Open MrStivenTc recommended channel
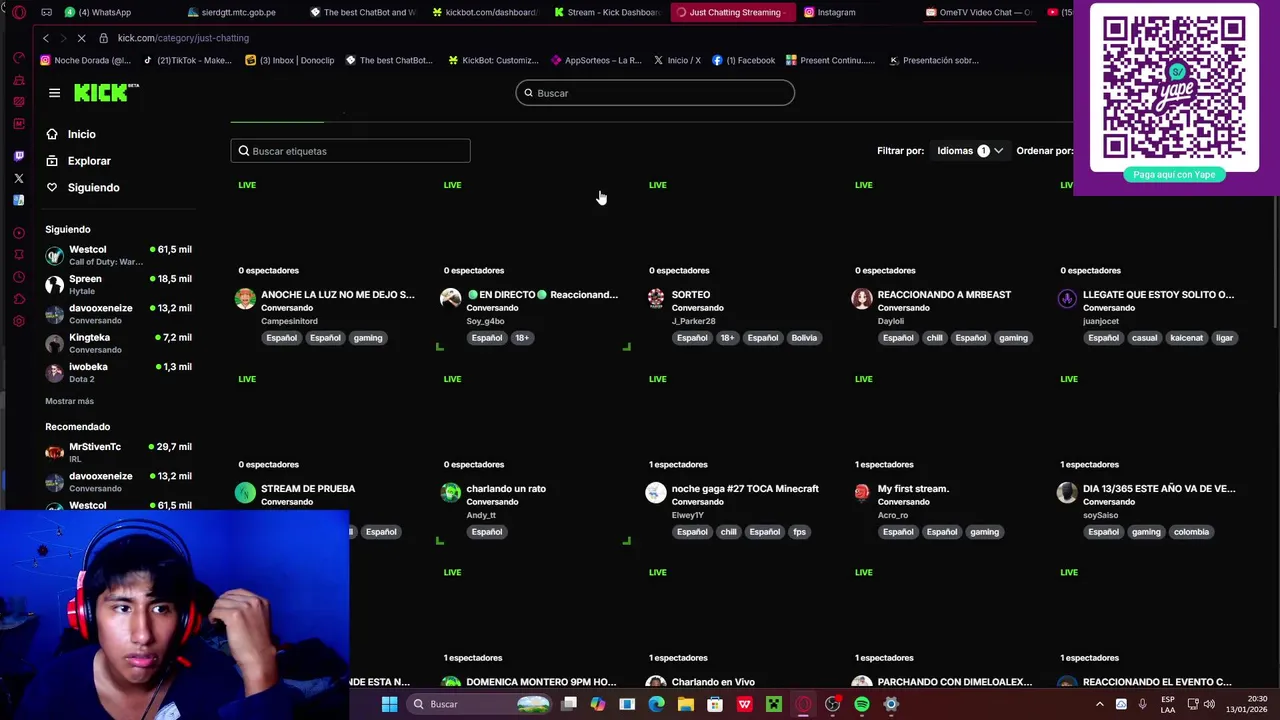Screen dimensions: 1280x720 click(x=118, y=452)
